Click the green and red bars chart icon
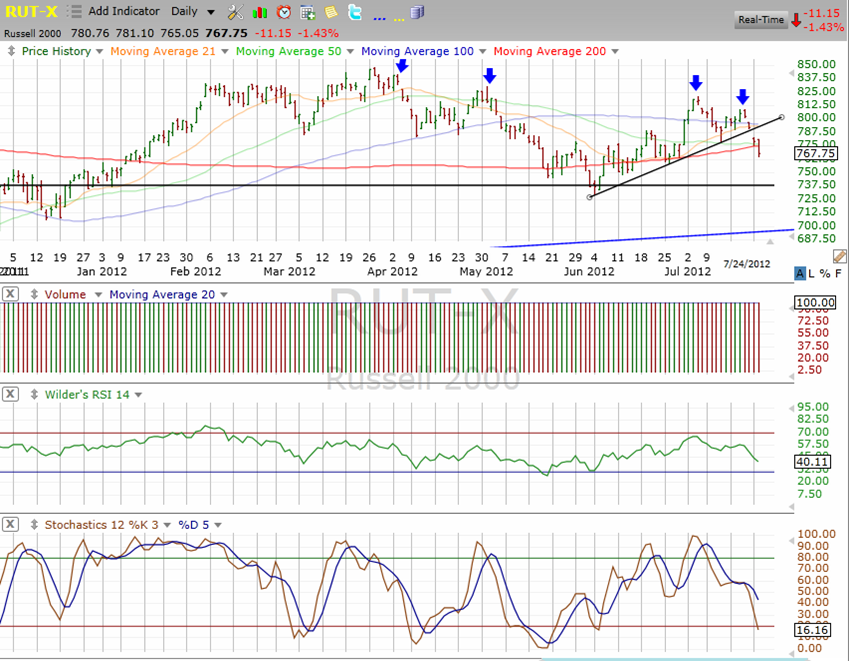The image size is (849, 661). click(260, 12)
